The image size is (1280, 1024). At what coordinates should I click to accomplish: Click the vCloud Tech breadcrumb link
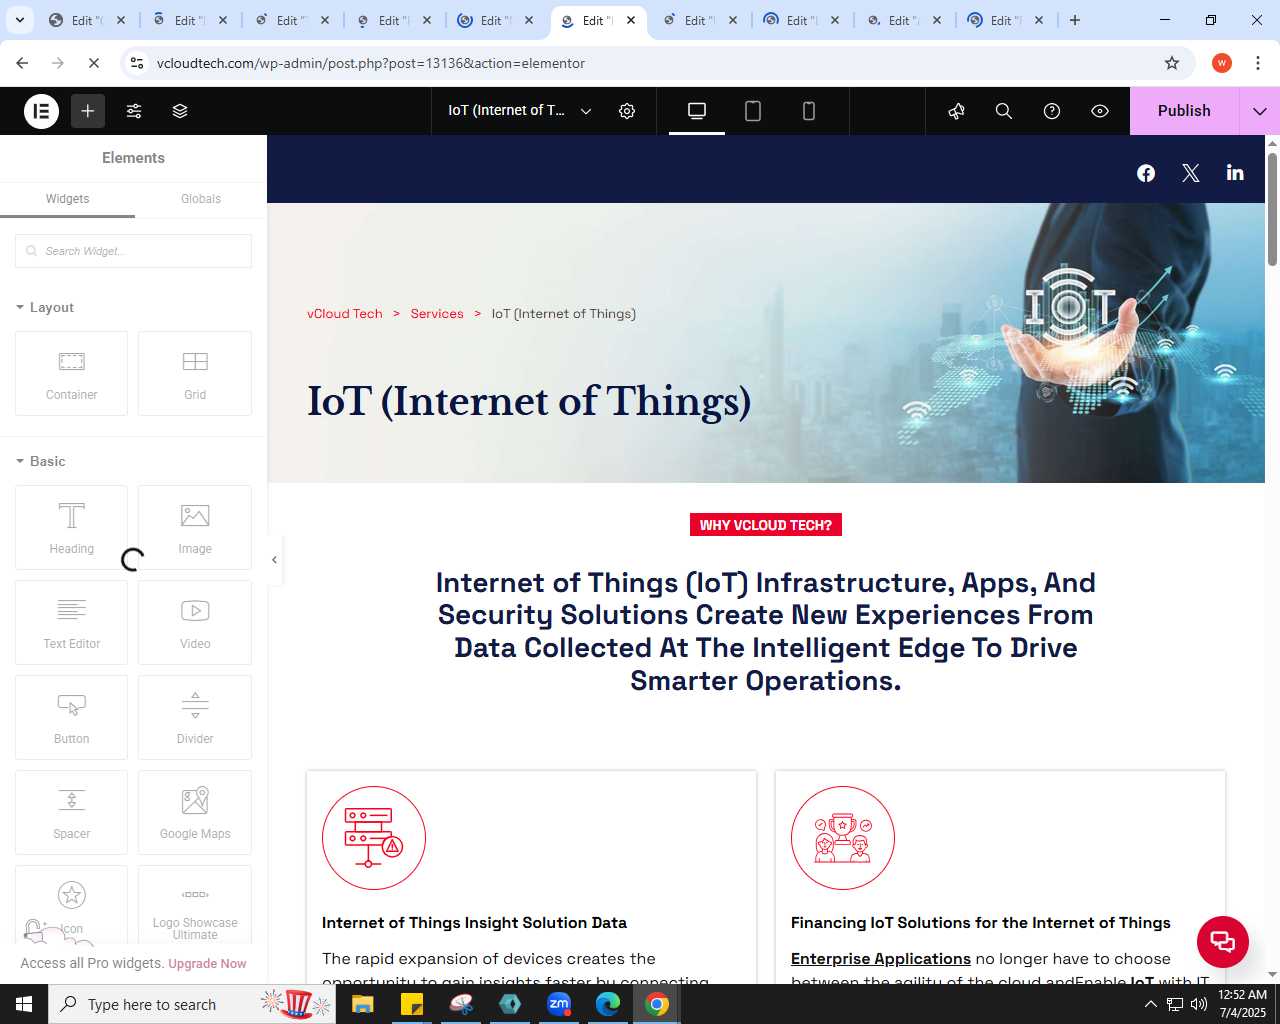[345, 314]
